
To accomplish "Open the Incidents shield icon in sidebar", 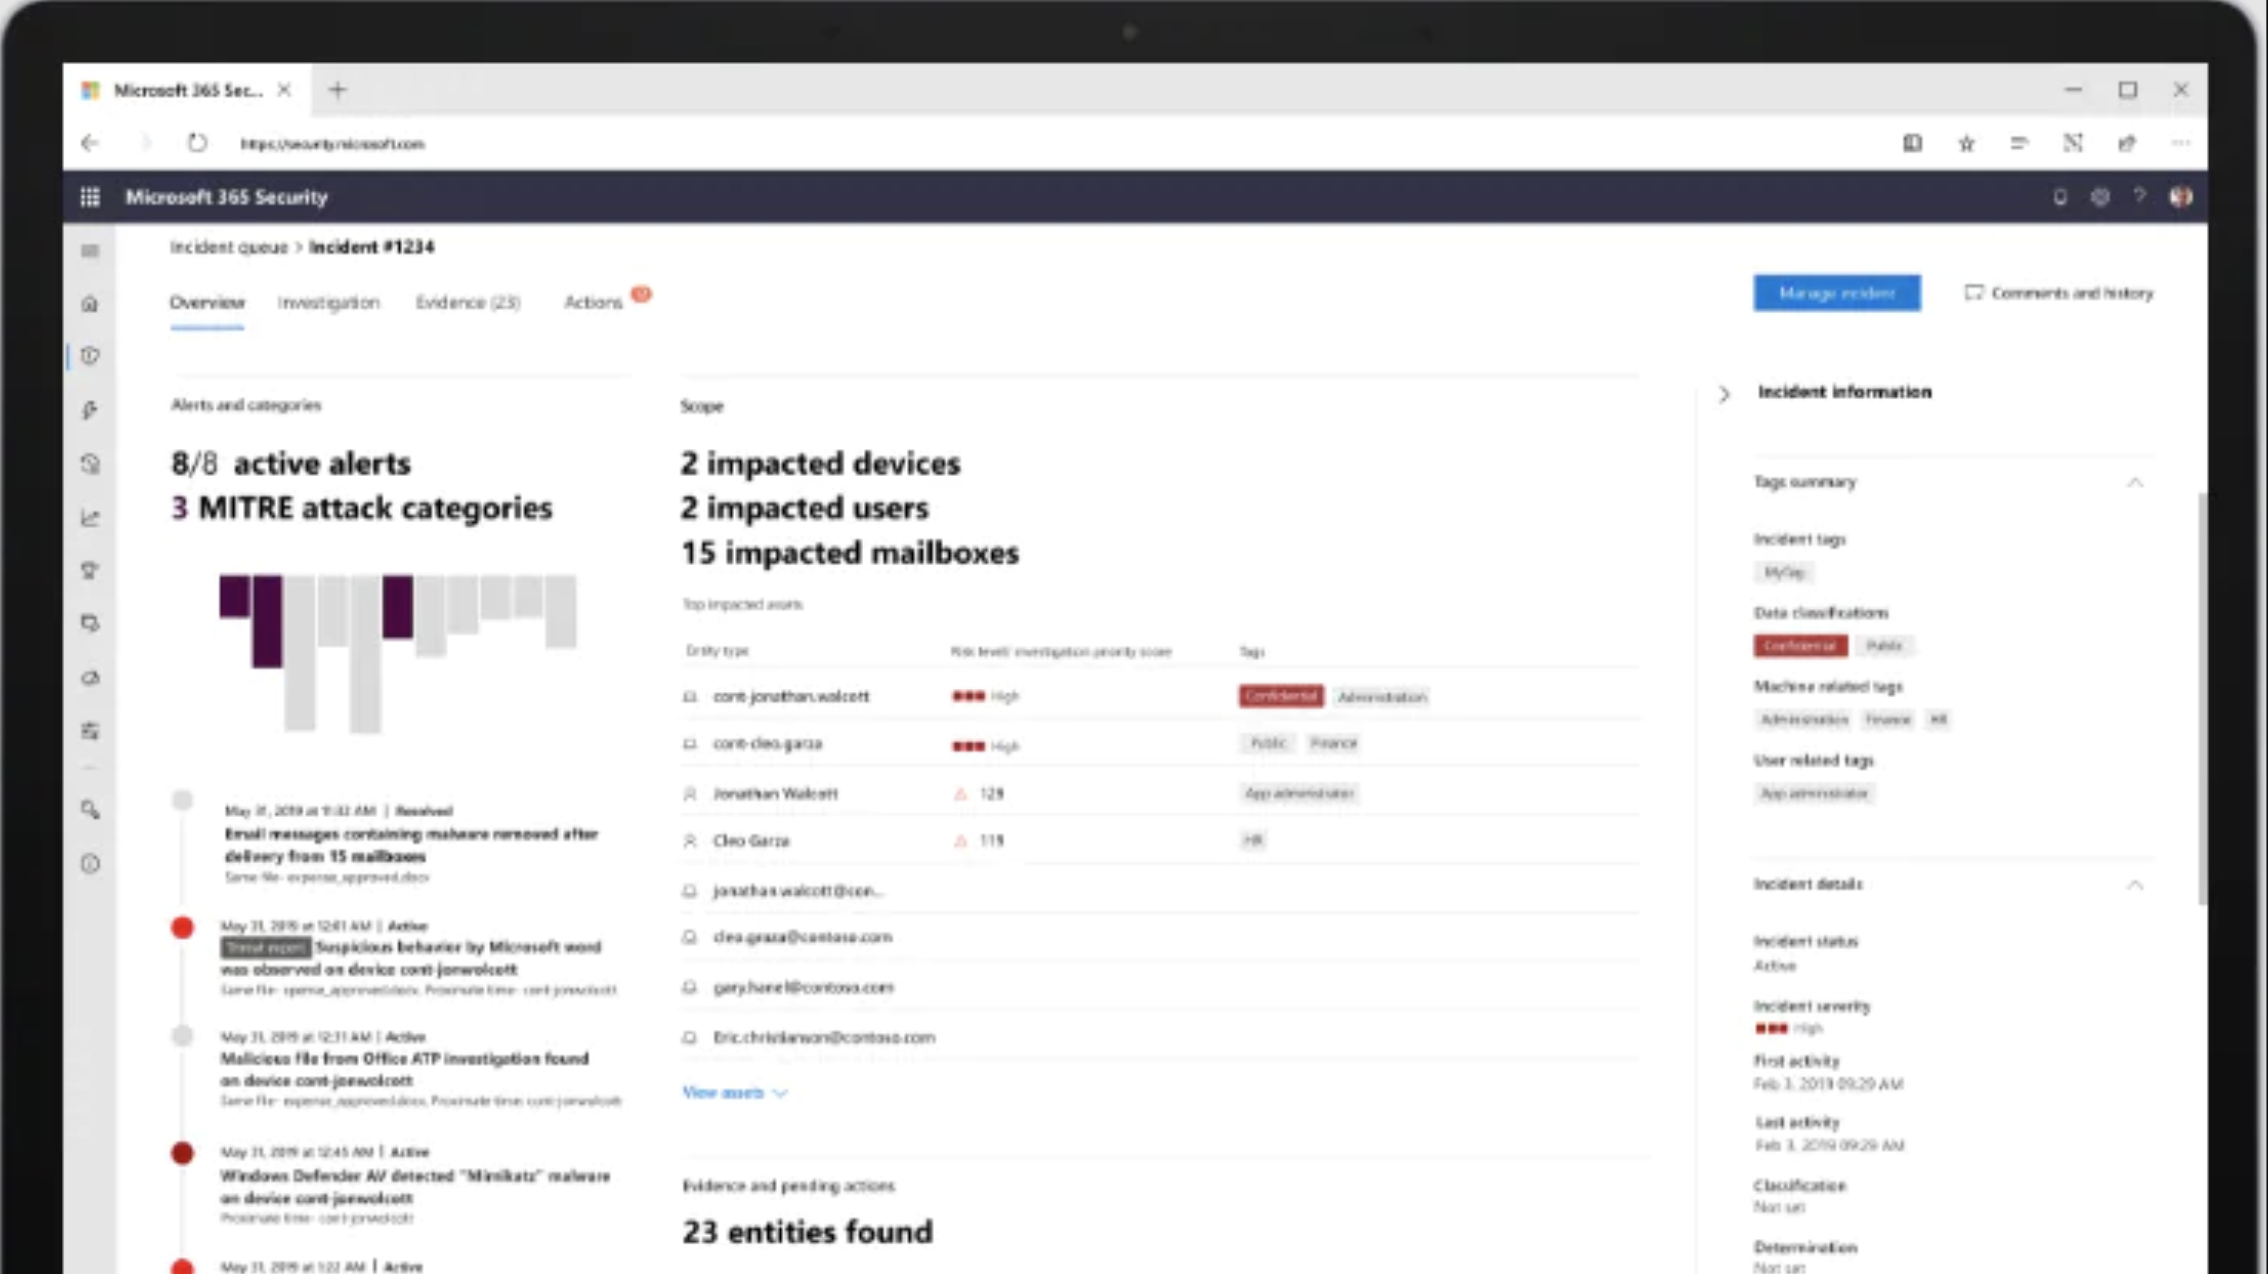I will pyautogui.click(x=90, y=356).
